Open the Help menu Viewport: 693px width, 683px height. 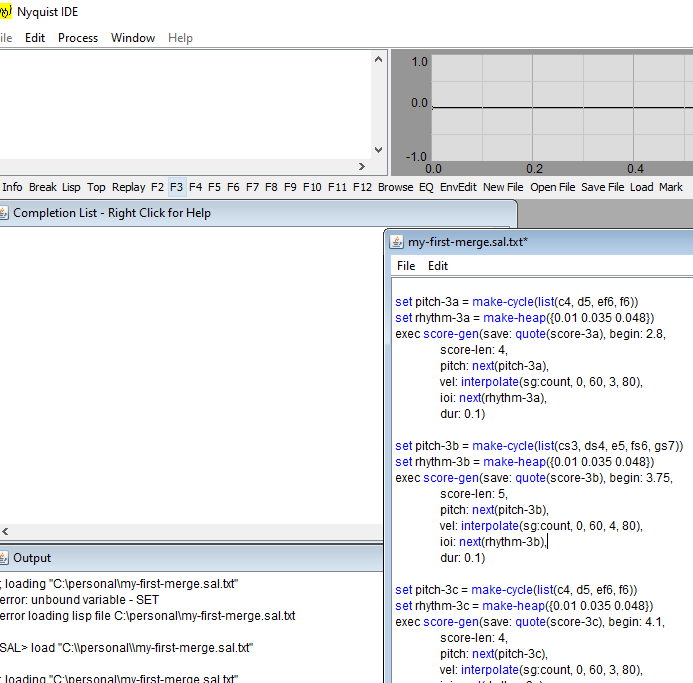pyautogui.click(x=180, y=38)
